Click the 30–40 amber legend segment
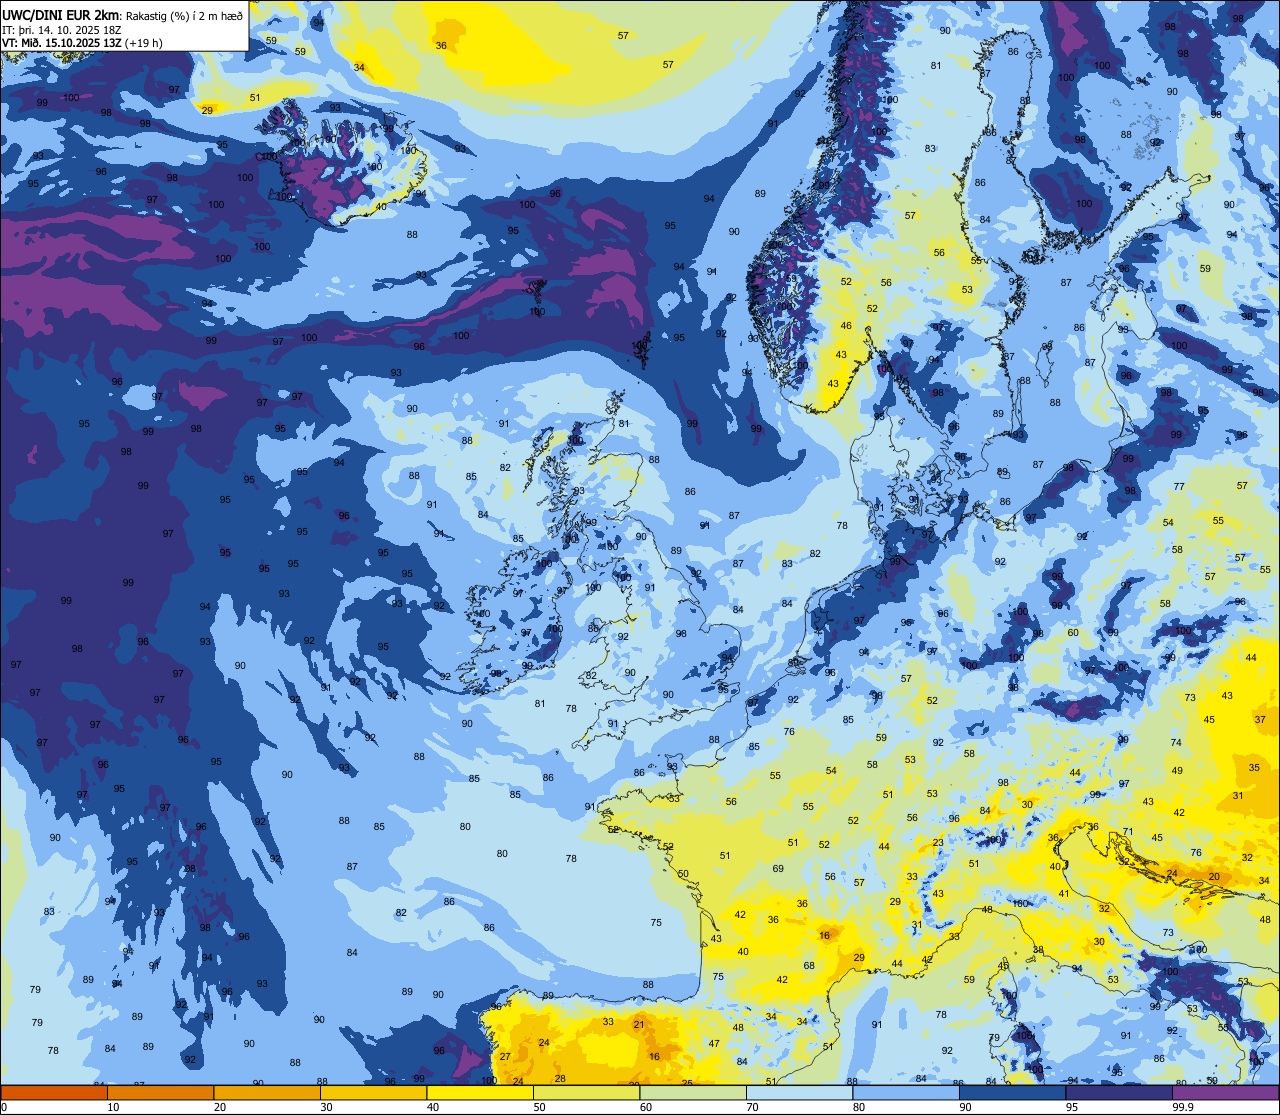The height and width of the screenshot is (1115, 1280). coord(373,1093)
